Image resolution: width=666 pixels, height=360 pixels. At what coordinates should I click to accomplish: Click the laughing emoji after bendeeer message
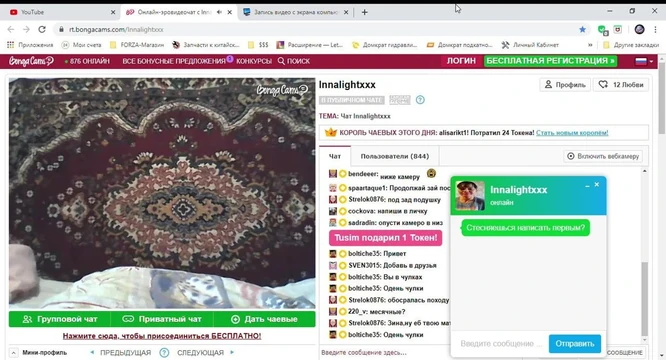(x=431, y=173)
